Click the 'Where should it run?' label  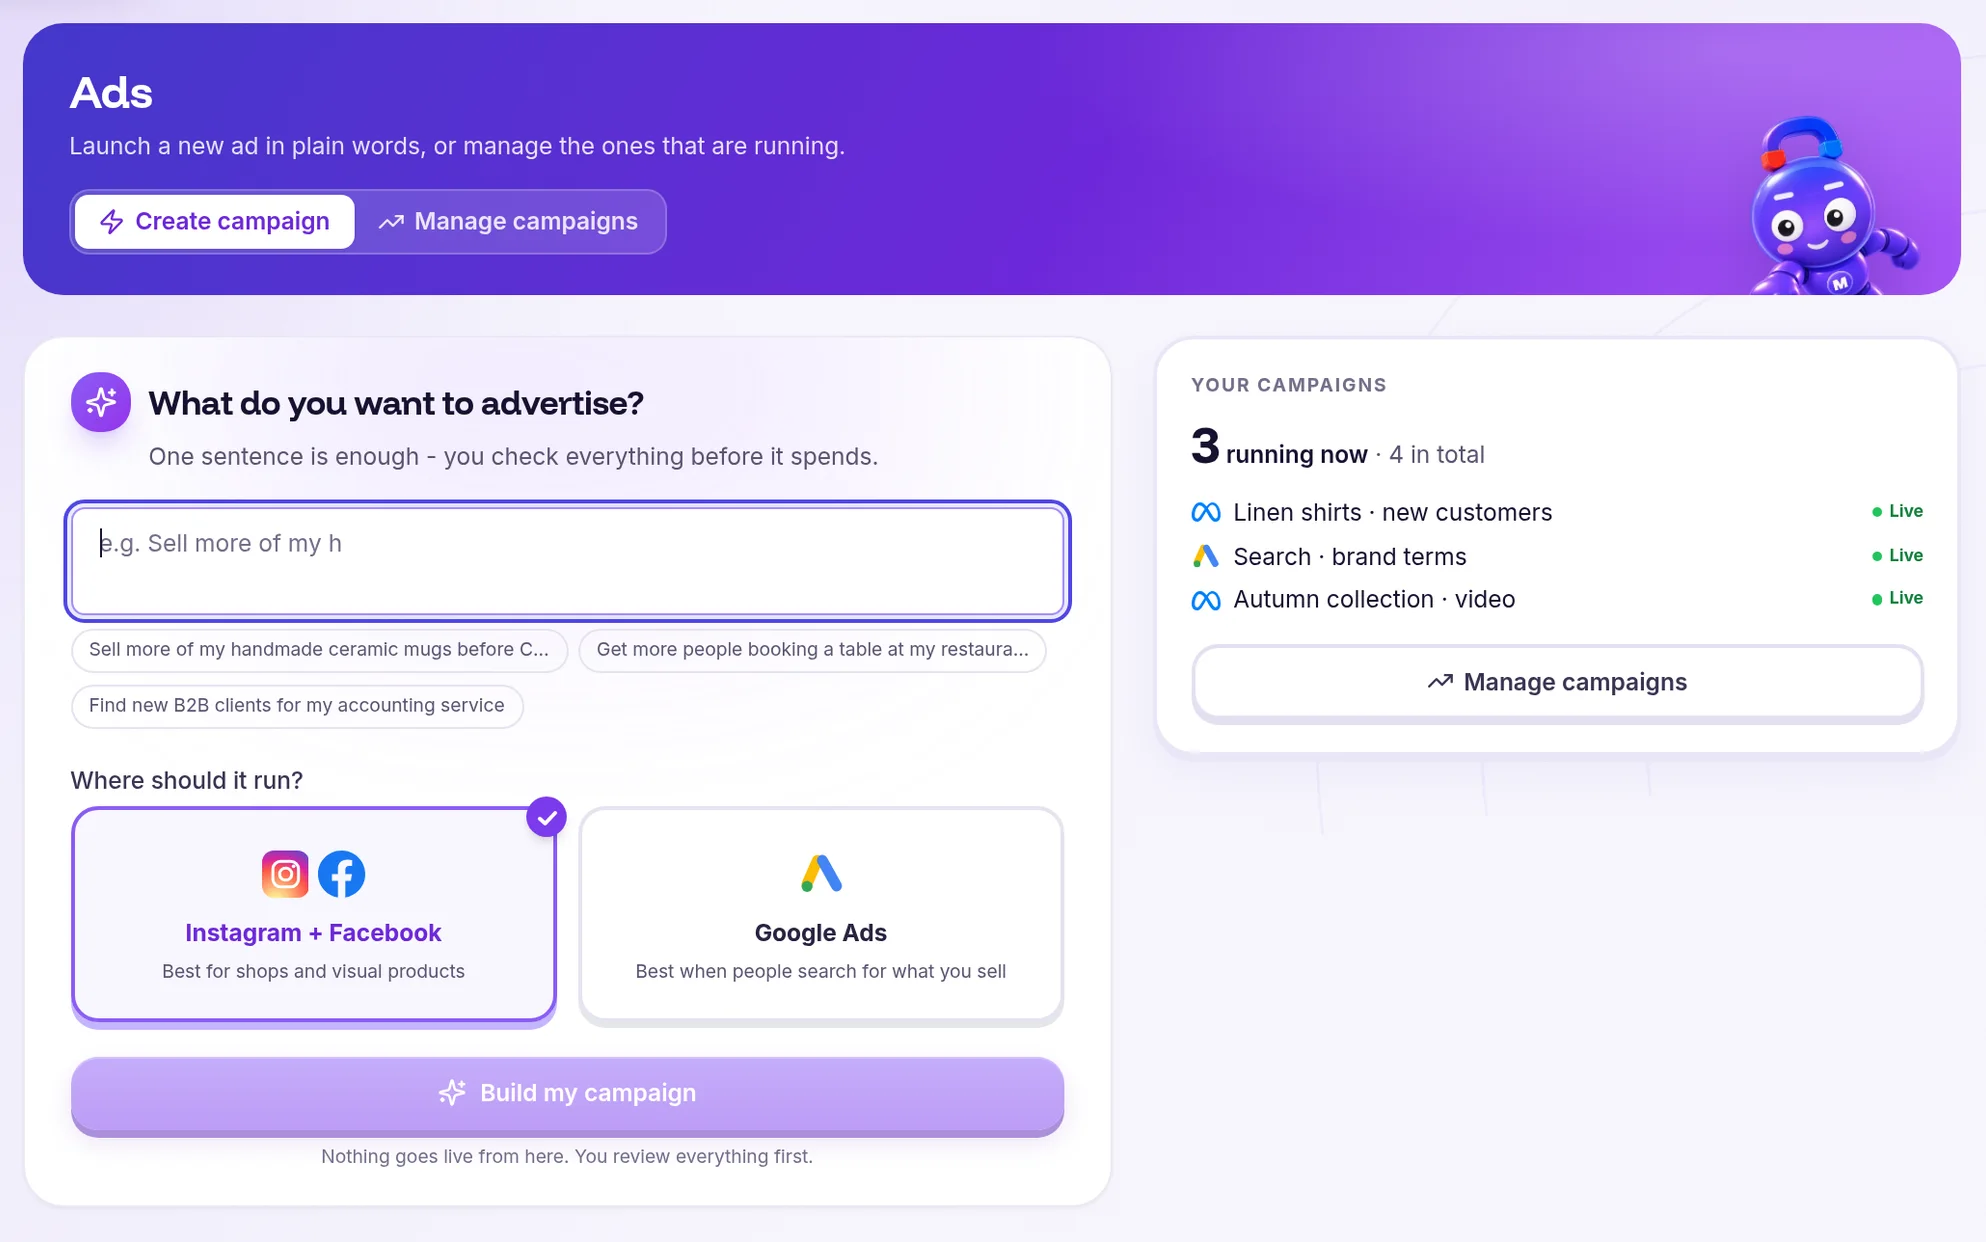(x=186, y=780)
